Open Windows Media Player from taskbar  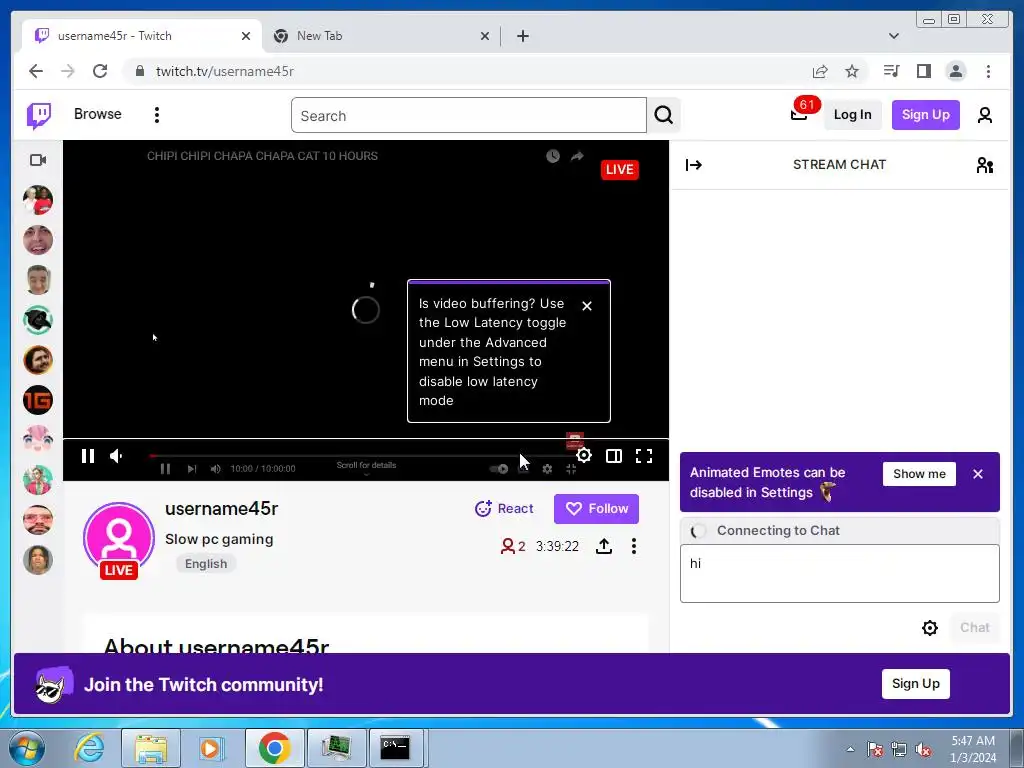point(210,748)
